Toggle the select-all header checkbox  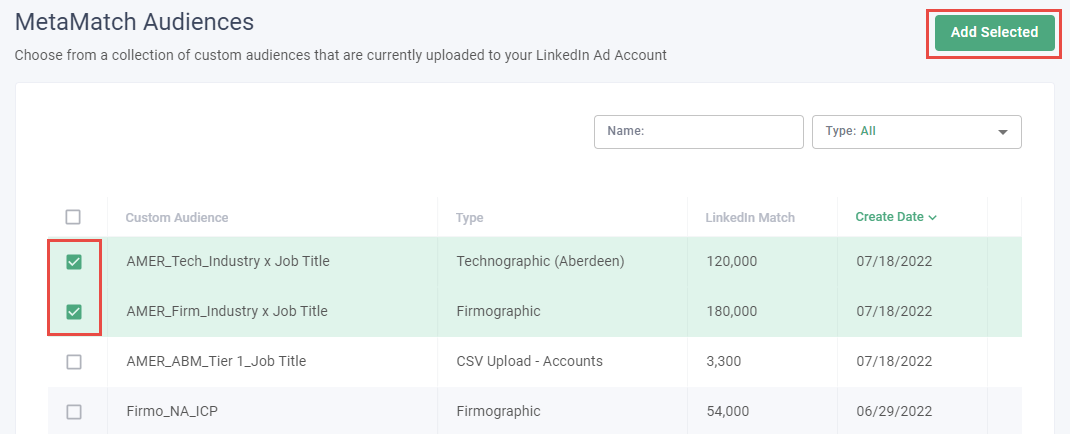[73, 217]
